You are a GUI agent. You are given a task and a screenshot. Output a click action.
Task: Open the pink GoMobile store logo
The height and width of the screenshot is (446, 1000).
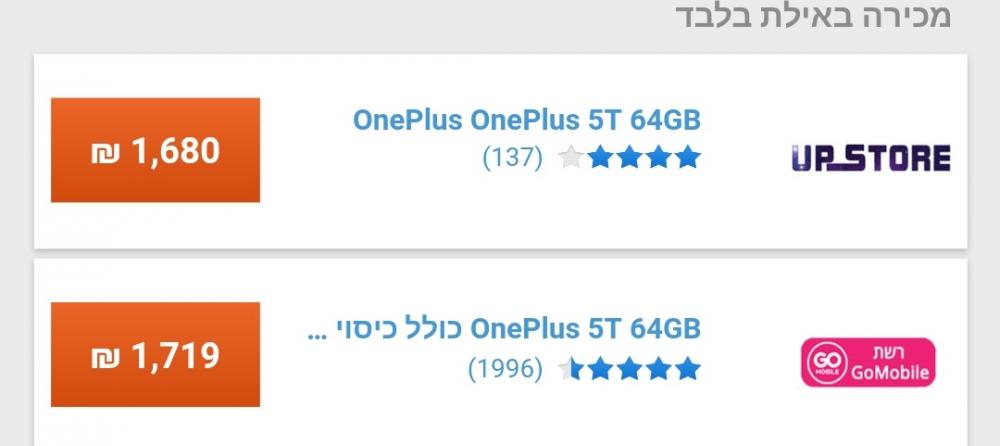tap(868, 362)
